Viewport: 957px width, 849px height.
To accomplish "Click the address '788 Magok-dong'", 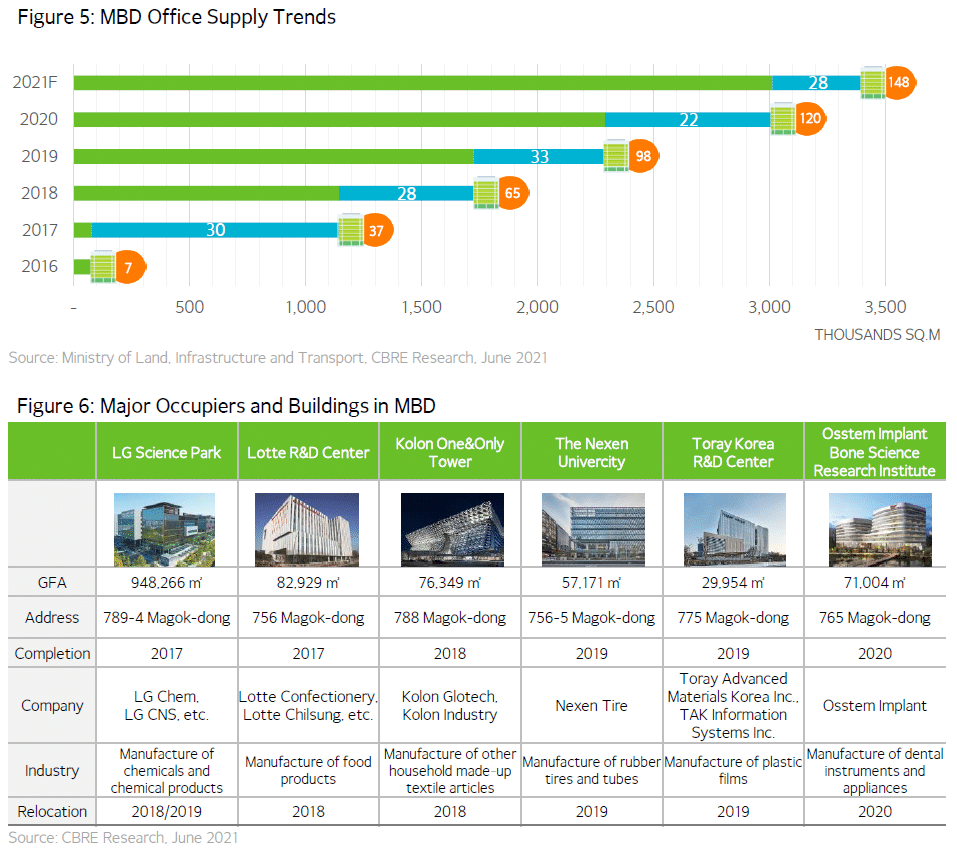I will pos(450,618).
